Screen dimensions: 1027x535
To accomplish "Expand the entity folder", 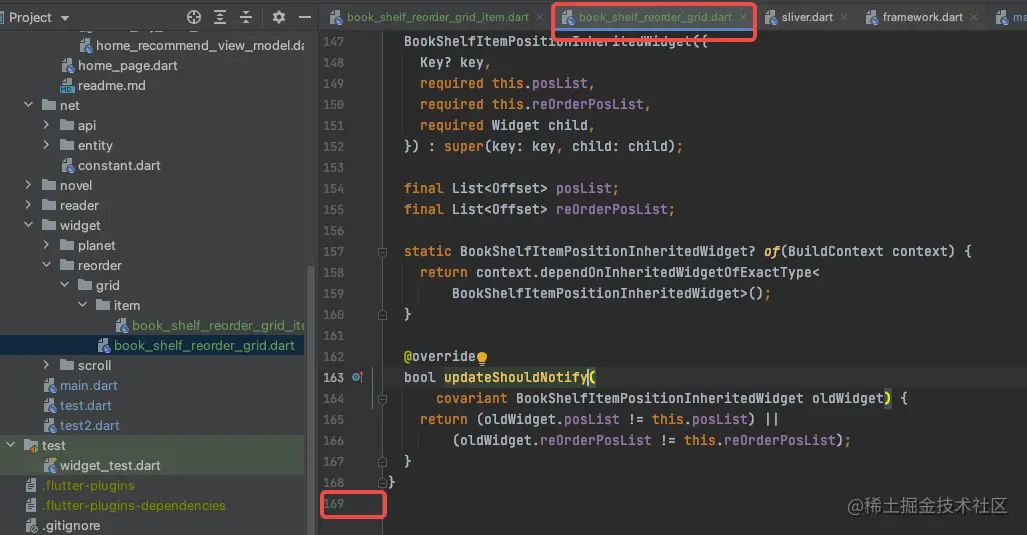I will point(46,145).
